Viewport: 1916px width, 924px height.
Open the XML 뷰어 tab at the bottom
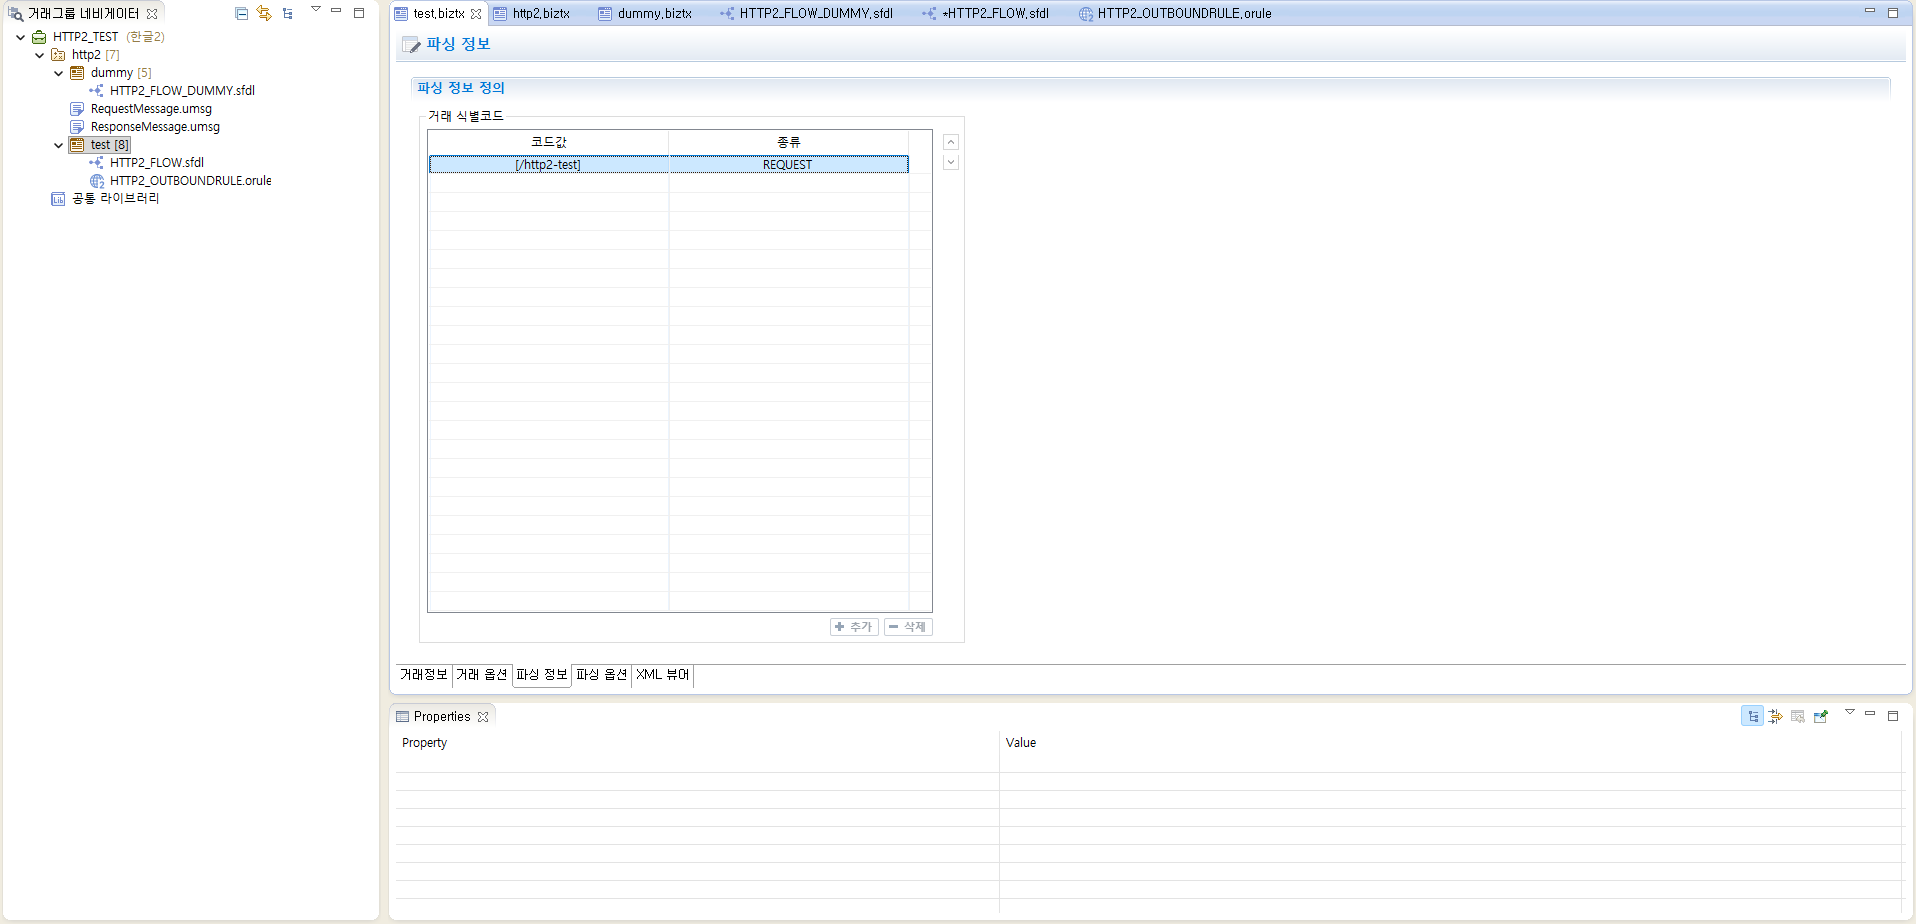(x=662, y=675)
